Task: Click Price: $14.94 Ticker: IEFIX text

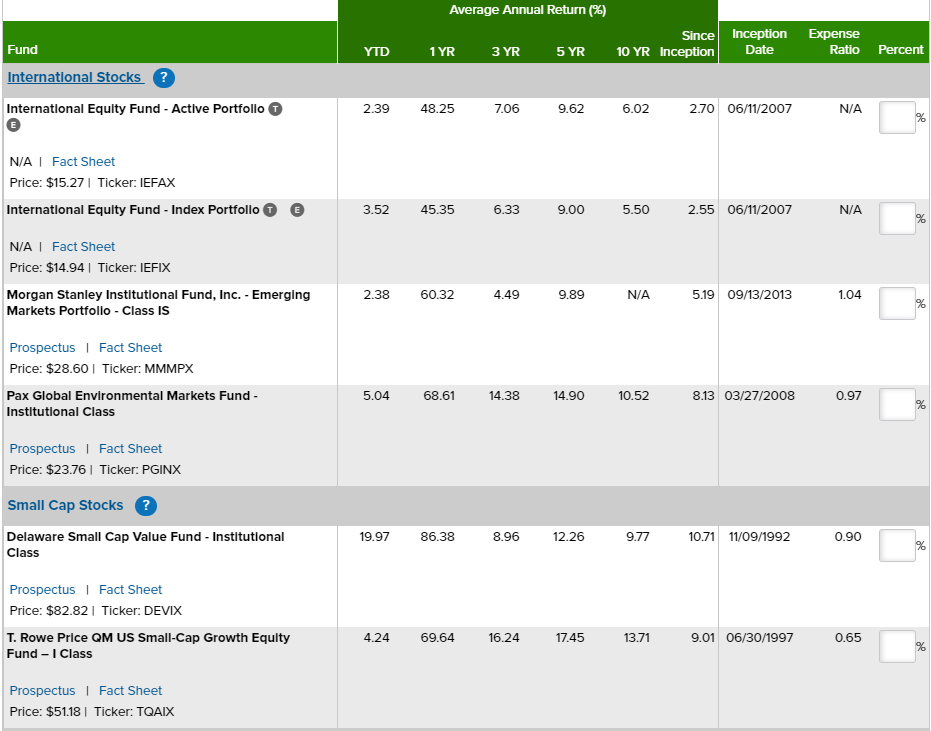Action: click(x=90, y=268)
